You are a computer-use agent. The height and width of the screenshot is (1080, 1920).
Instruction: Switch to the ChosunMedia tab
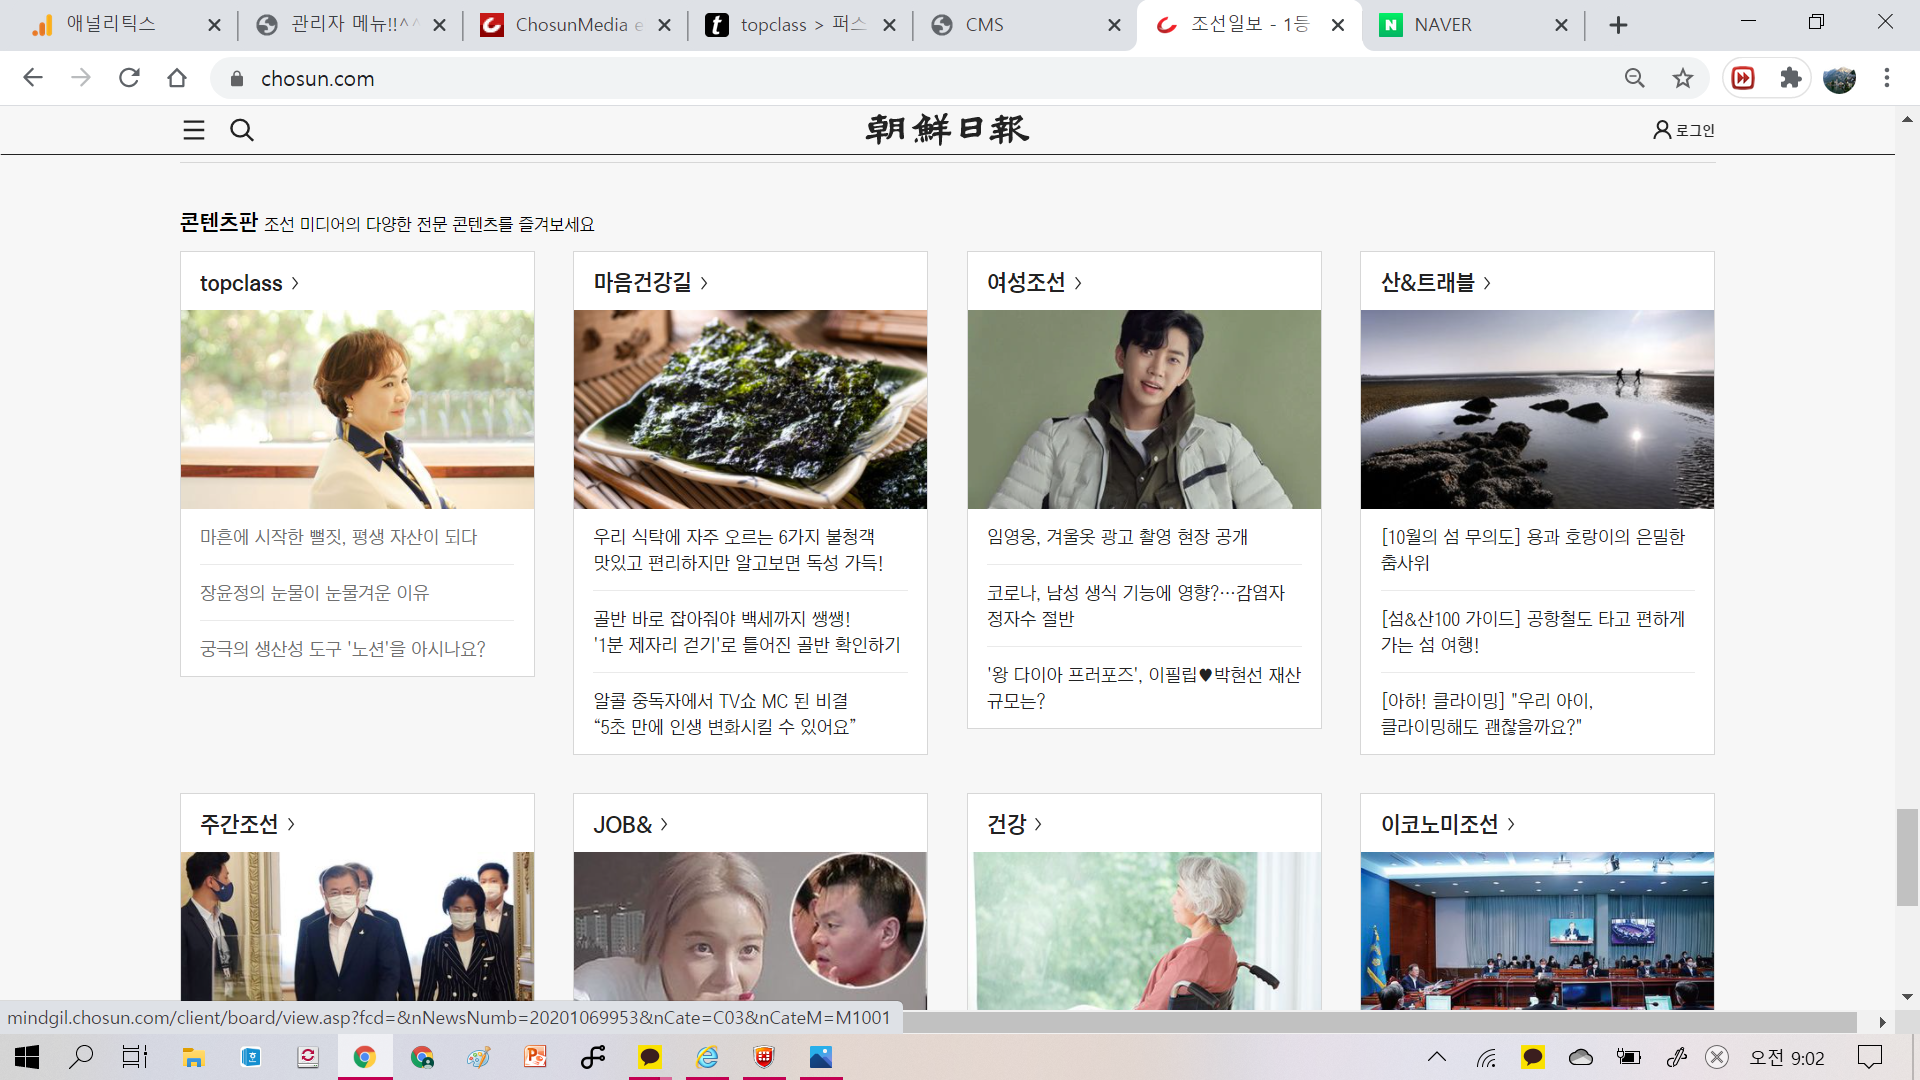point(570,25)
